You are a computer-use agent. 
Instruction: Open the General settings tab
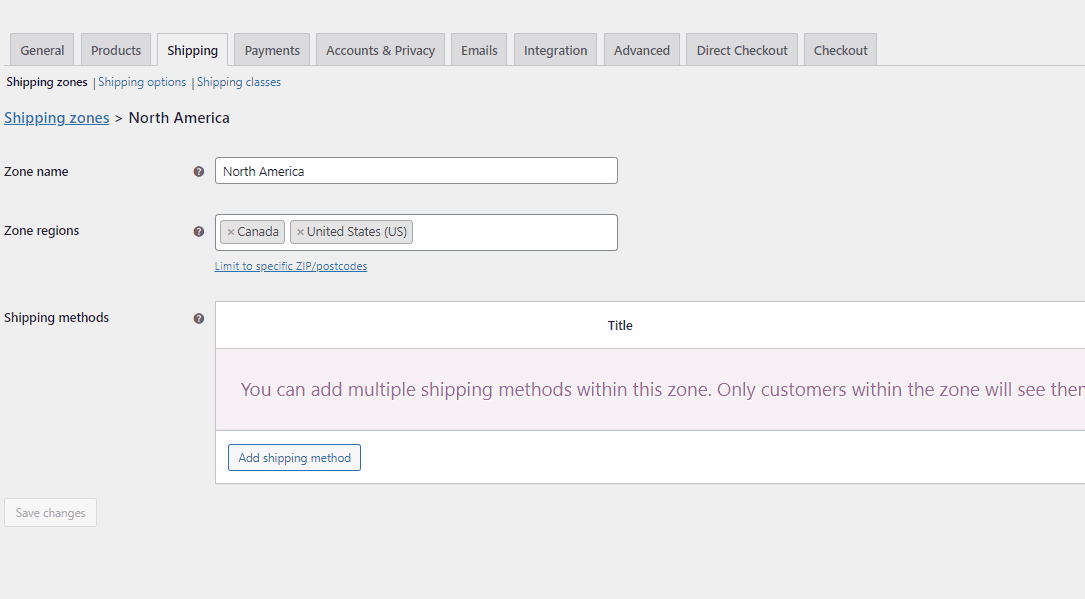point(42,50)
